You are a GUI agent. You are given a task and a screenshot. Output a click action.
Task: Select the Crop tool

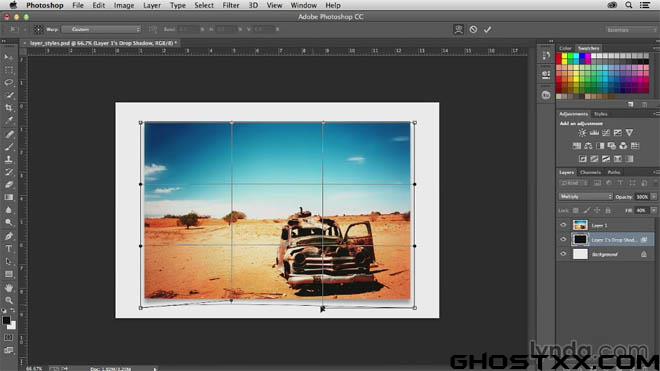[8, 108]
